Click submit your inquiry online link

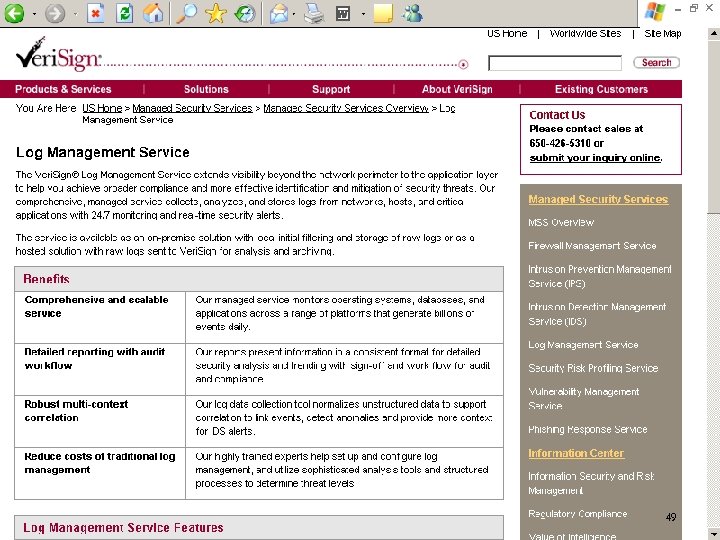point(596,158)
